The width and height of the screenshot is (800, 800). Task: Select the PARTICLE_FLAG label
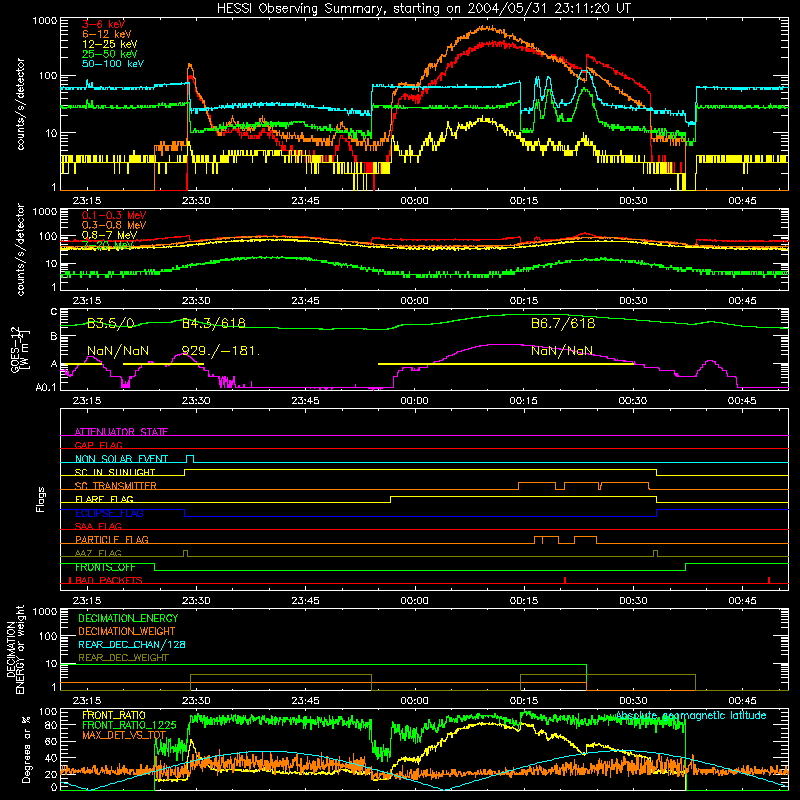click(x=112, y=539)
